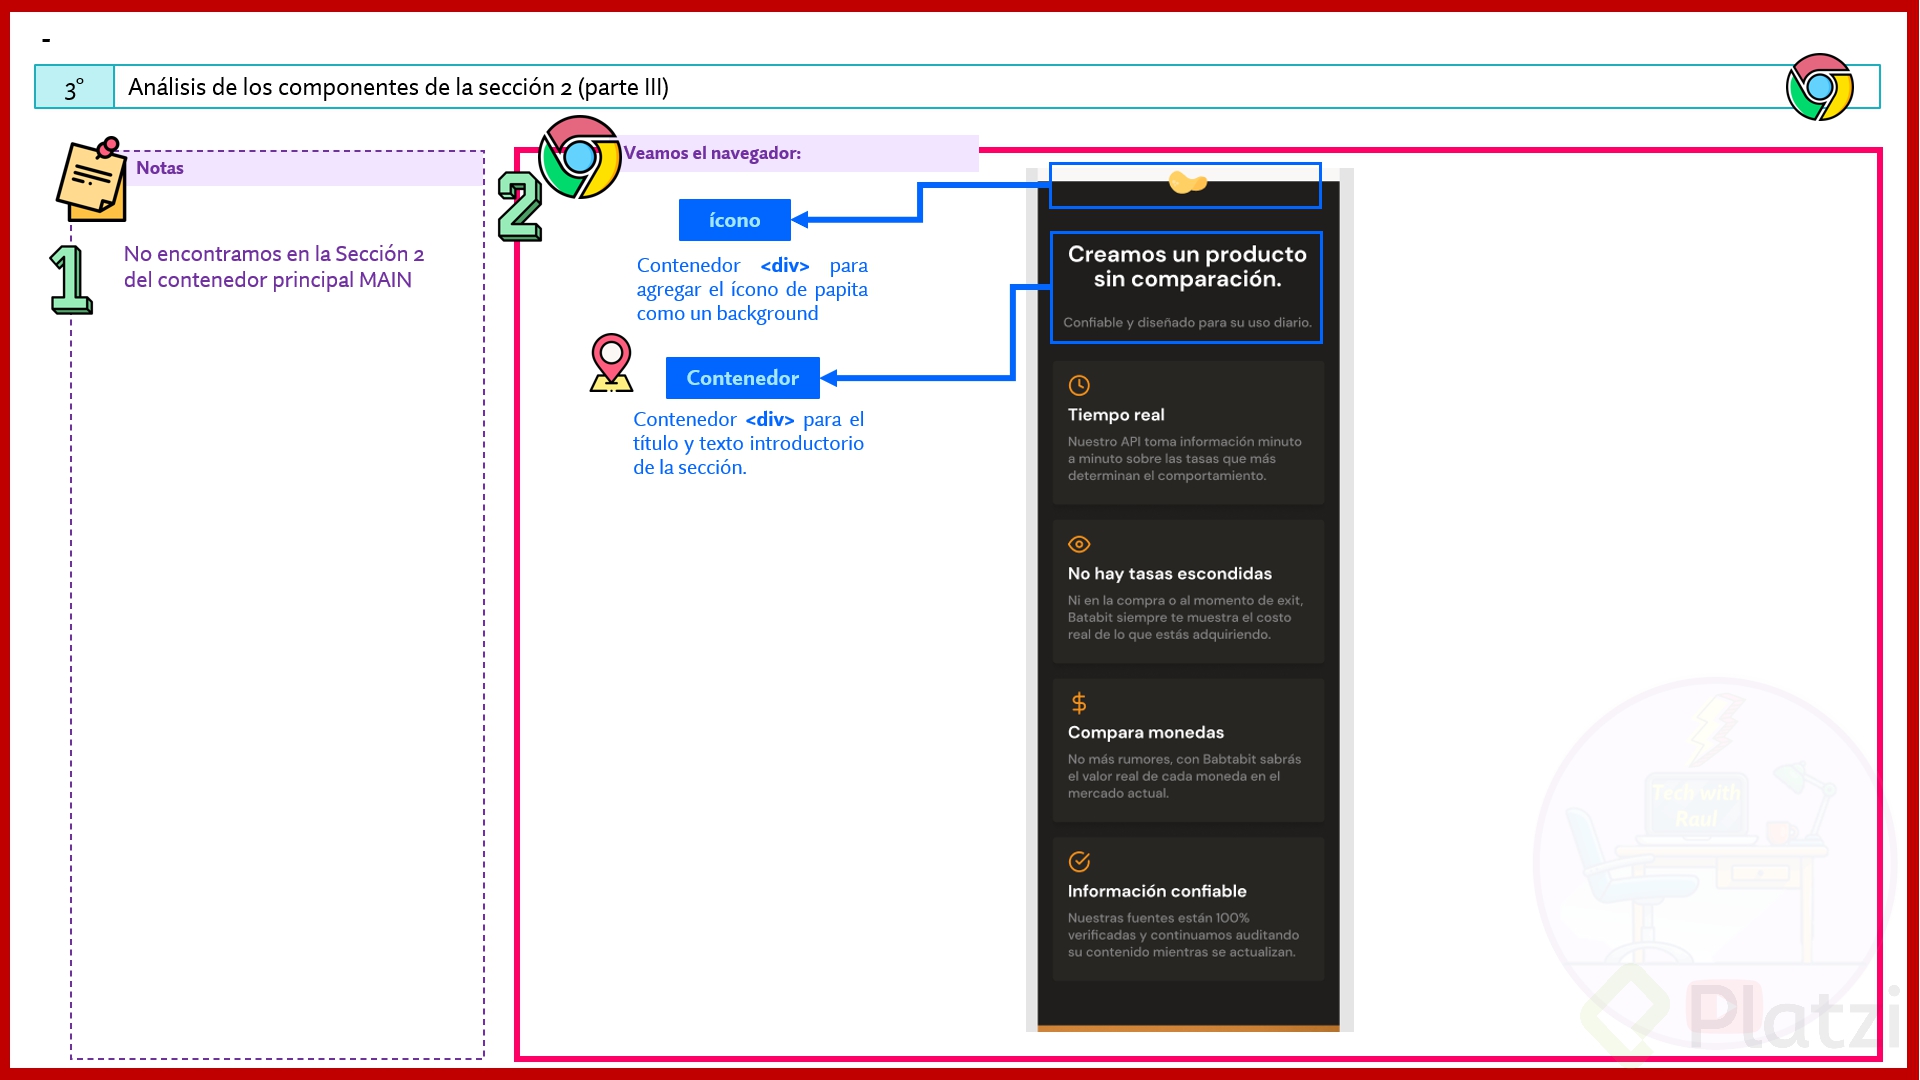Click the blue 'ícono' label button
The width and height of the screenshot is (1920, 1080).
tap(734, 220)
